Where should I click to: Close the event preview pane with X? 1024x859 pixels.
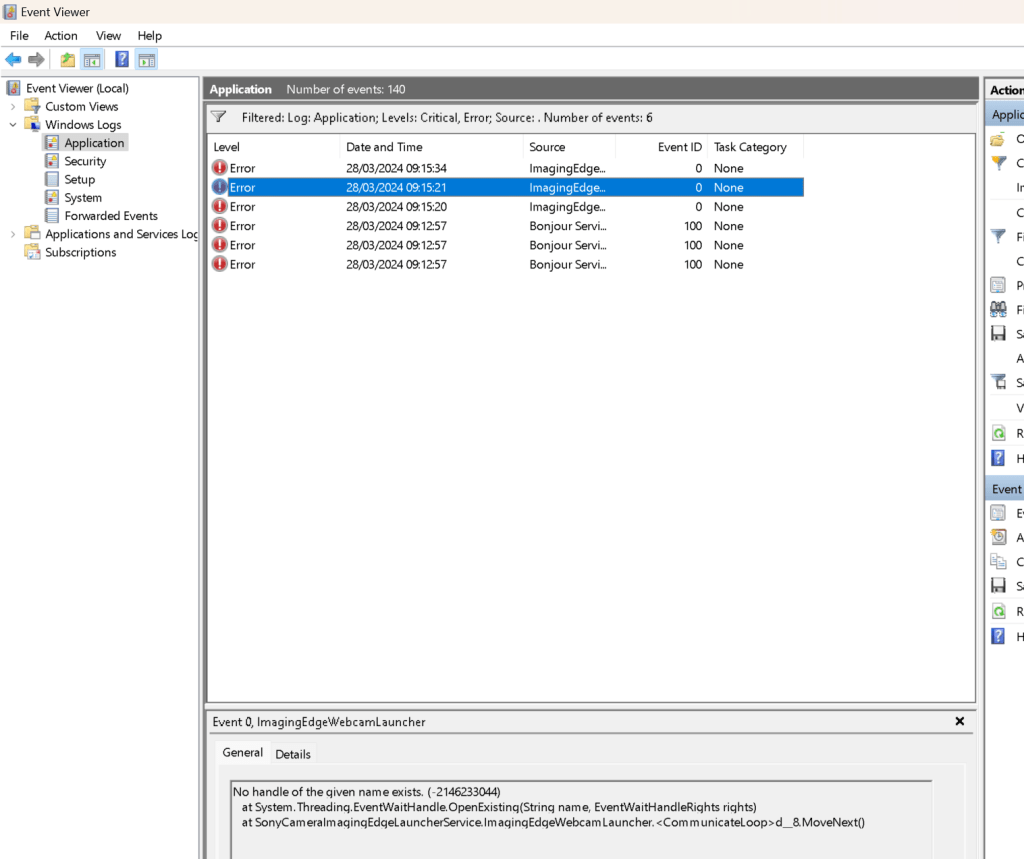coord(959,721)
